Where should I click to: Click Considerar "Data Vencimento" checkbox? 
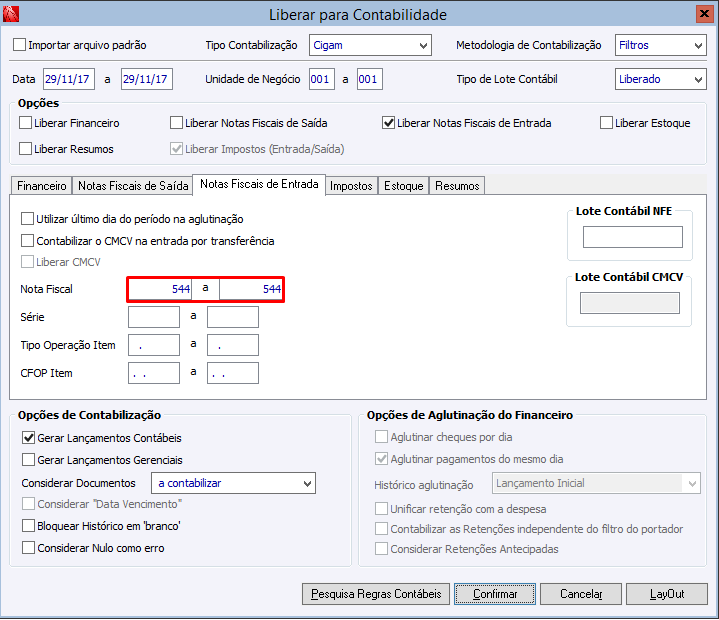[28, 504]
